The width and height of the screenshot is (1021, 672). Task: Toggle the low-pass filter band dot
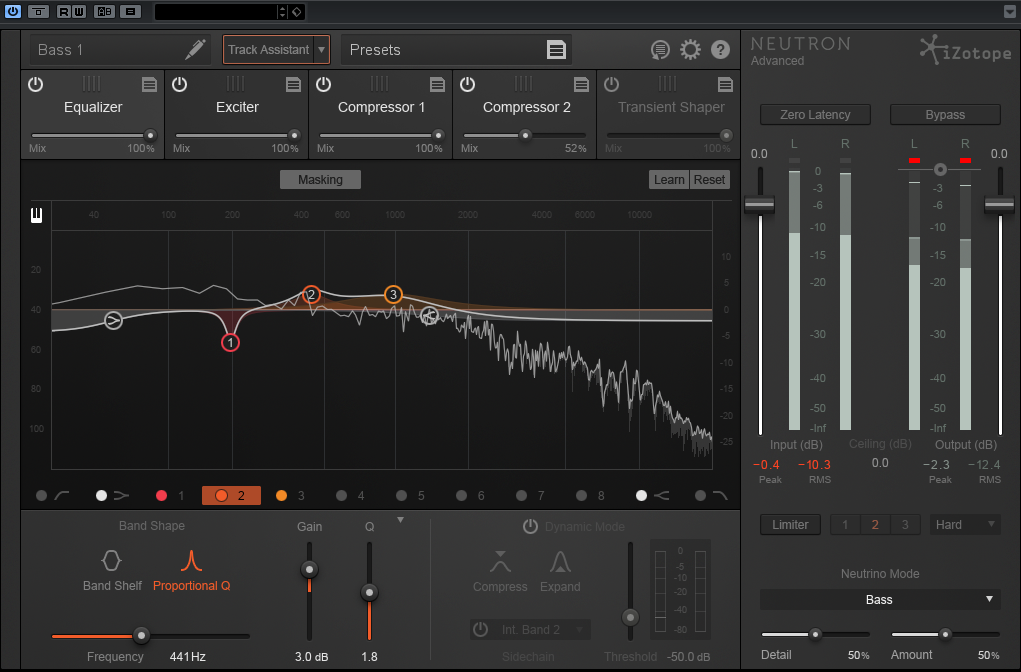700,496
